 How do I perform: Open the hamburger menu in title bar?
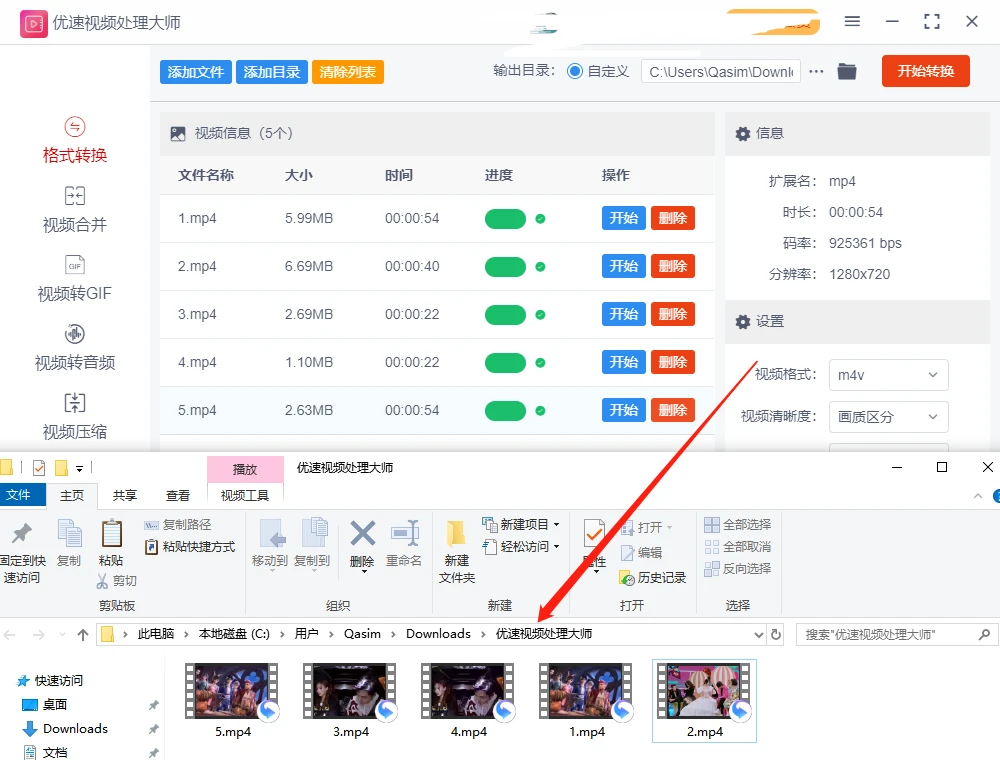click(x=852, y=21)
